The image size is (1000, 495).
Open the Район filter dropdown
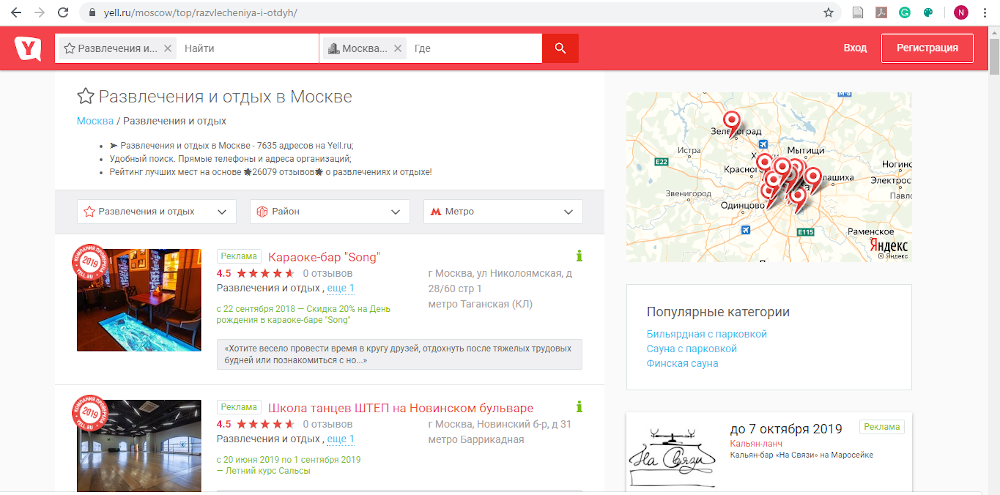click(x=330, y=211)
